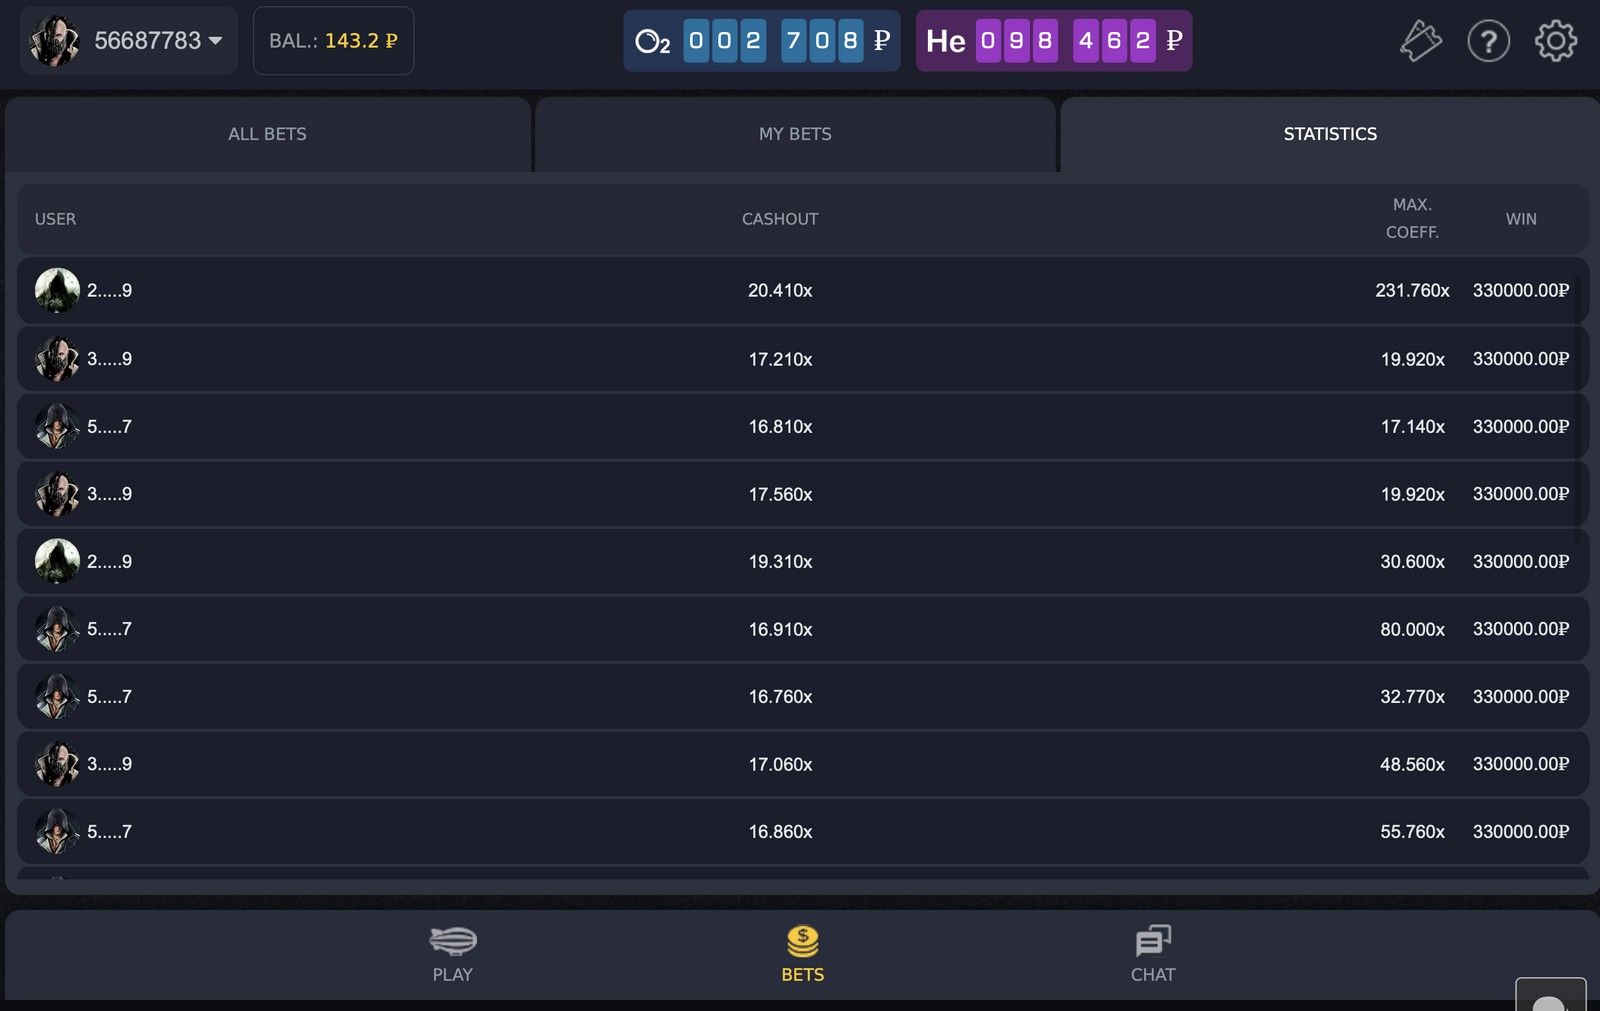Click the profile avatar beside account ID

click(54, 41)
